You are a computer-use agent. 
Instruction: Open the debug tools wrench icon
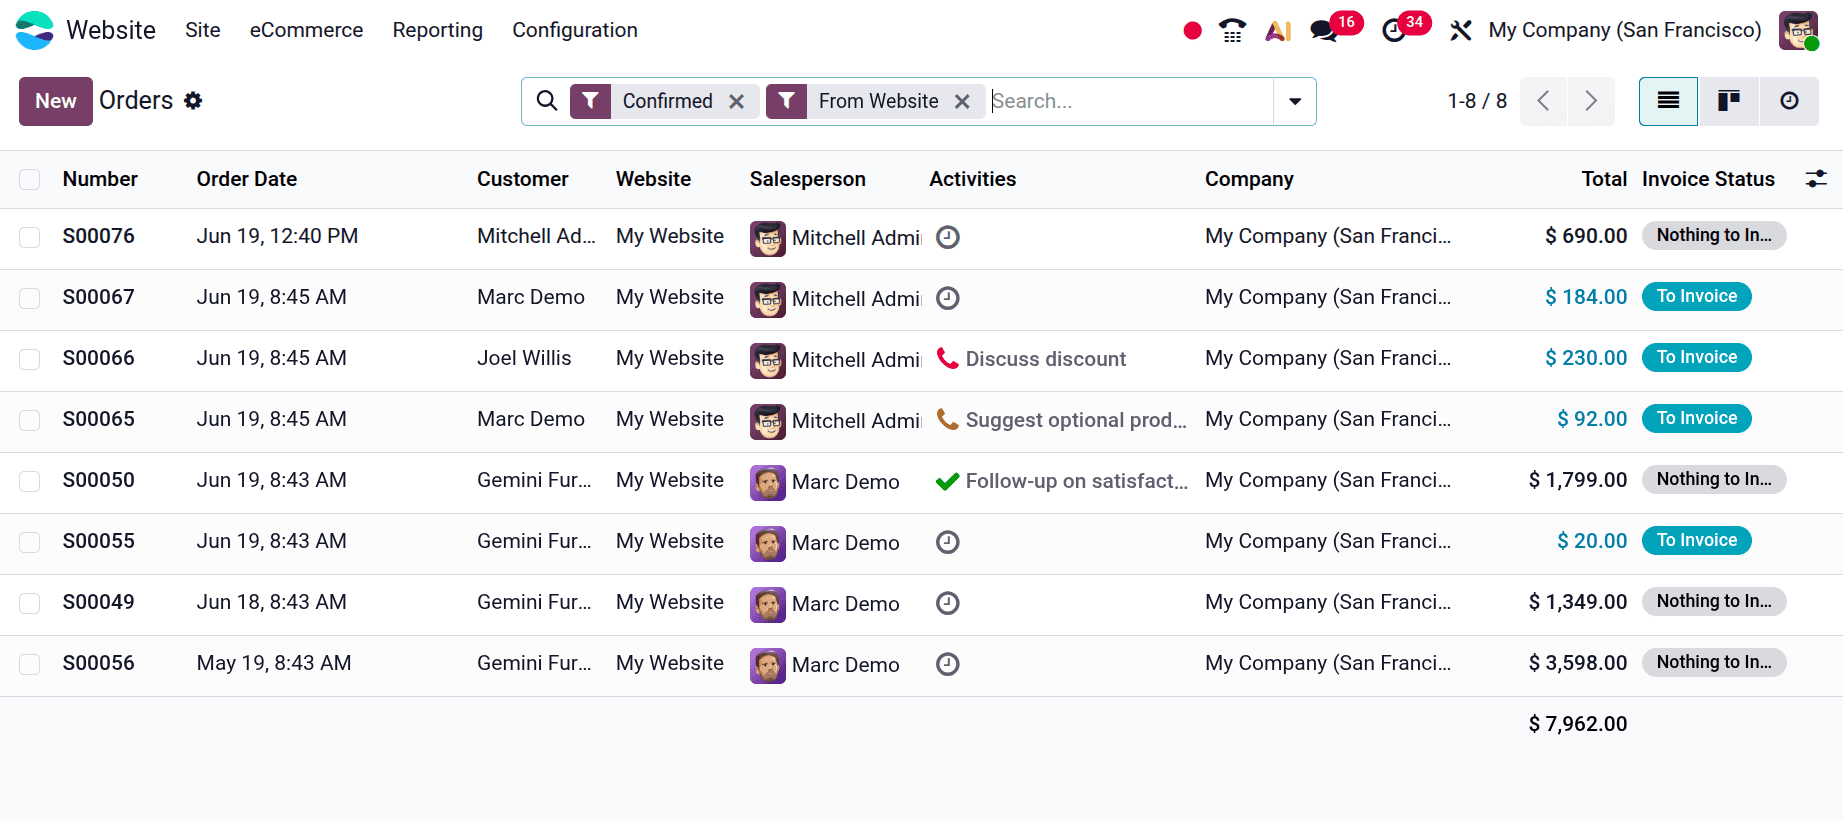[x=1461, y=31]
